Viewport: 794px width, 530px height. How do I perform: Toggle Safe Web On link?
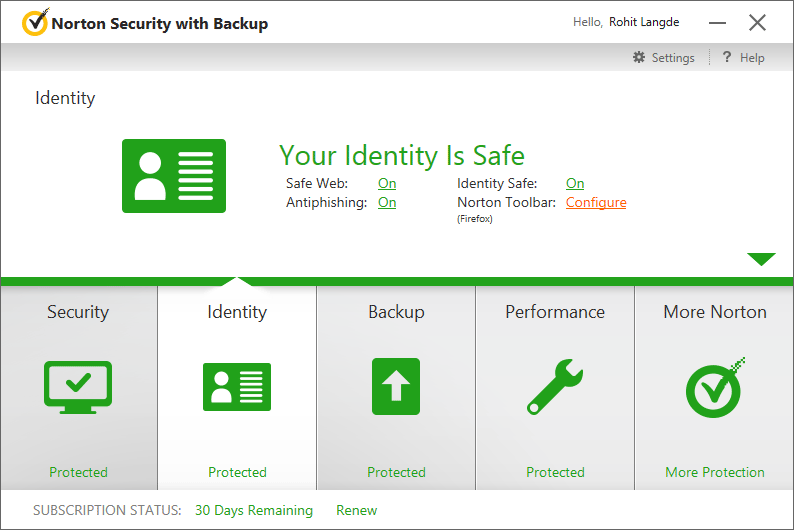[387, 183]
